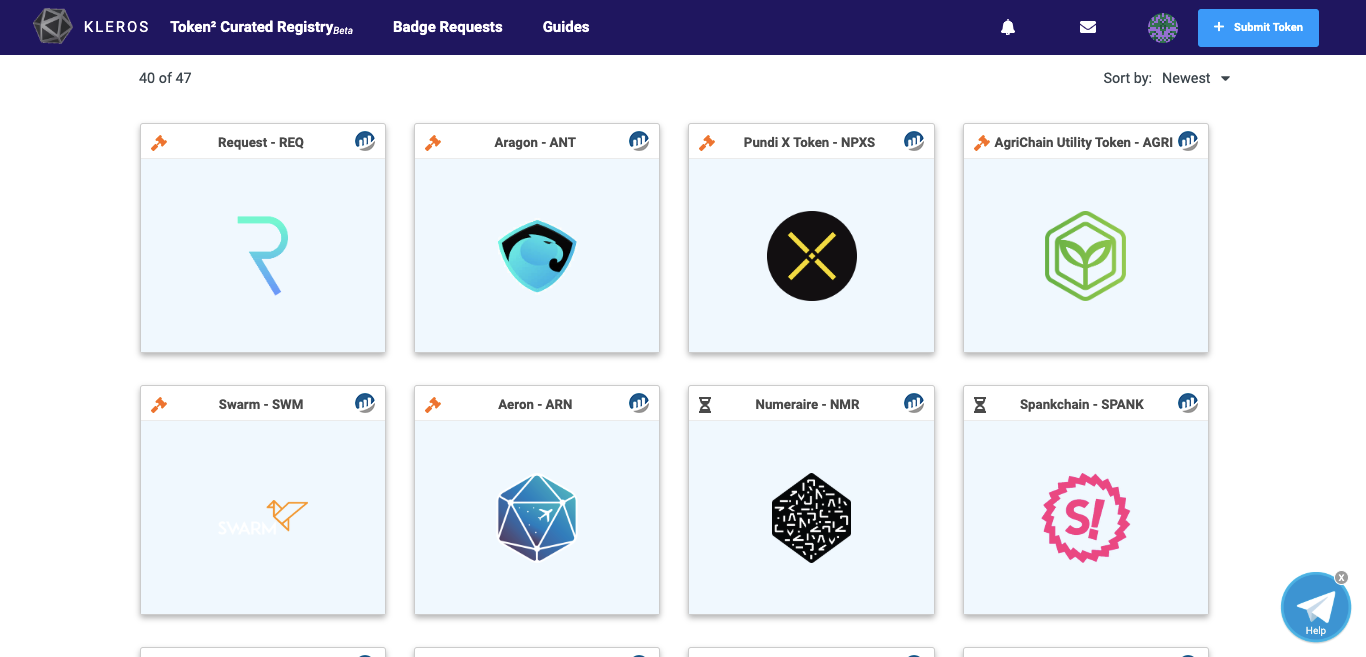Image resolution: width=1366 pixels, height=657 pixels.
Task: Click the Kleros logo icon
Action: point(52,27)
